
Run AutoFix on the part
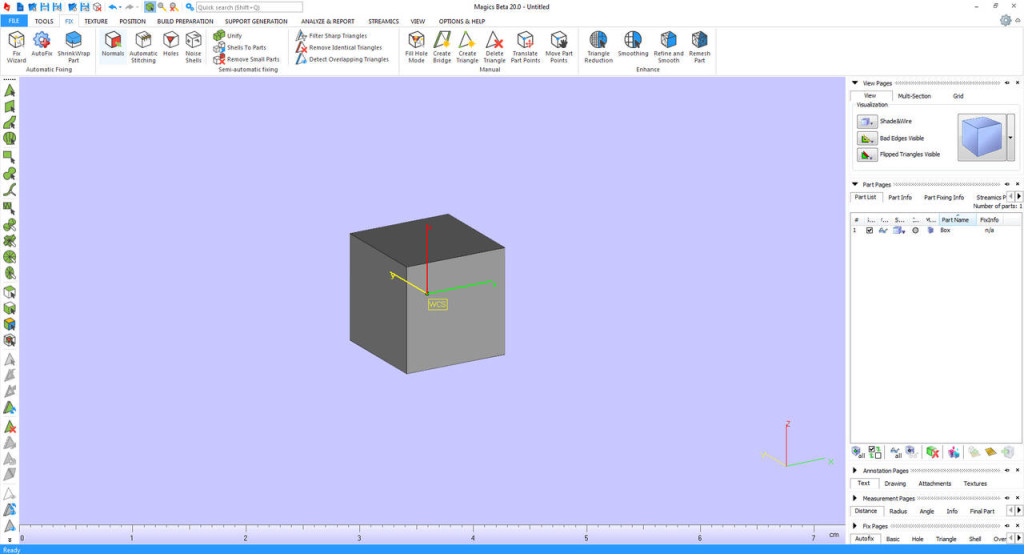coord(41,46)
